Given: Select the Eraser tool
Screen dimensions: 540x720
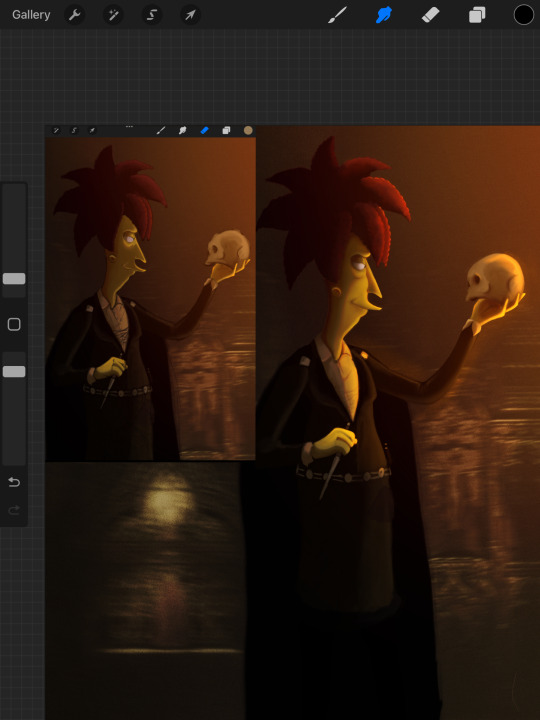Looking at the screenshot, I should pyautogui.click(x=431, y=15).
